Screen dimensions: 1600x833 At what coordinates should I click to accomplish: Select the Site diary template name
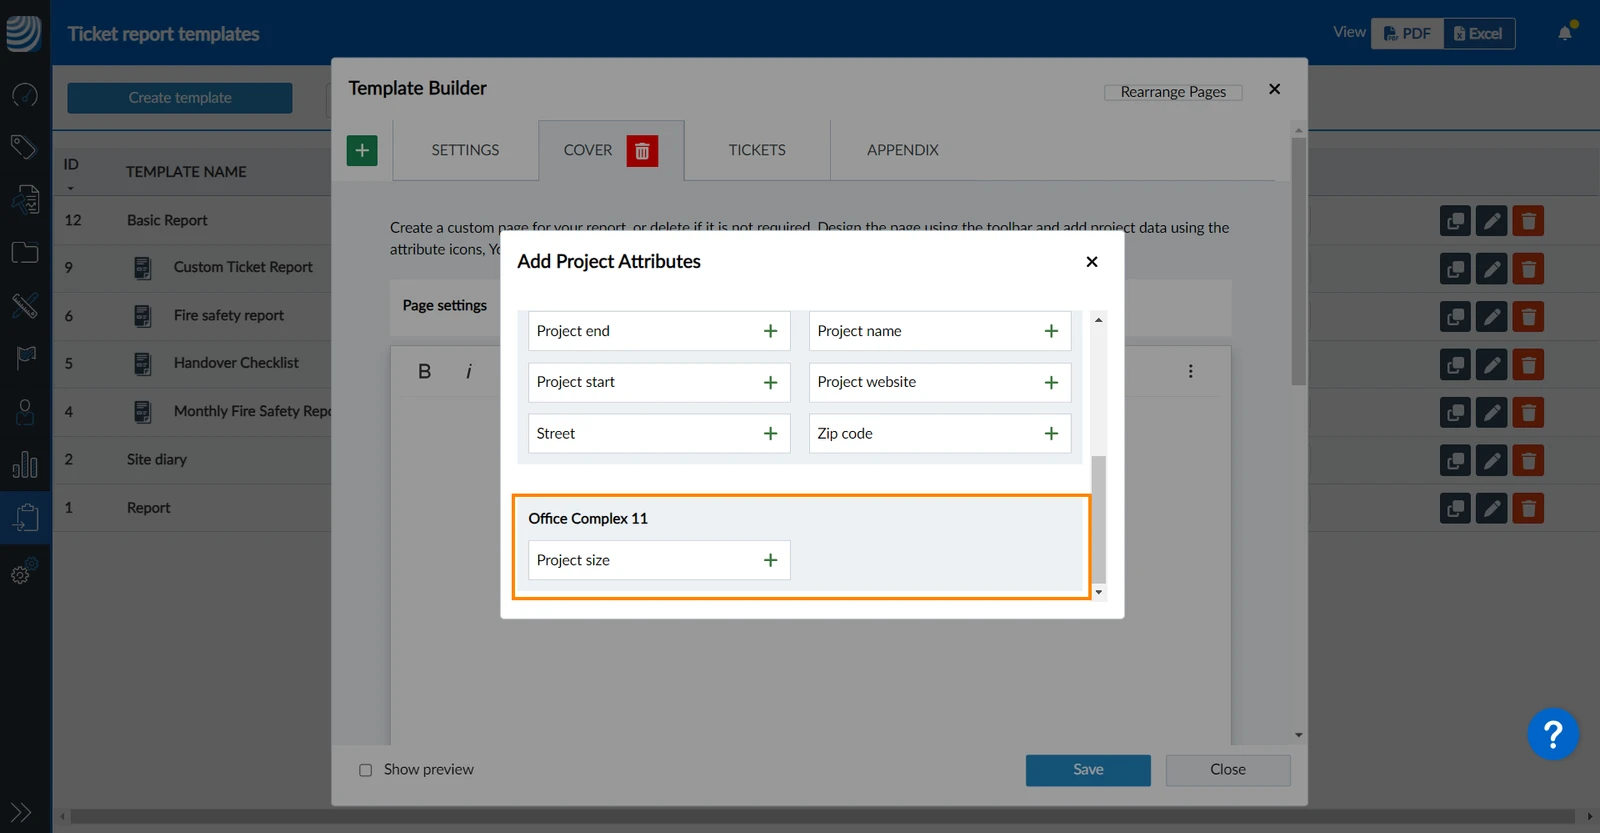point(157,460)
